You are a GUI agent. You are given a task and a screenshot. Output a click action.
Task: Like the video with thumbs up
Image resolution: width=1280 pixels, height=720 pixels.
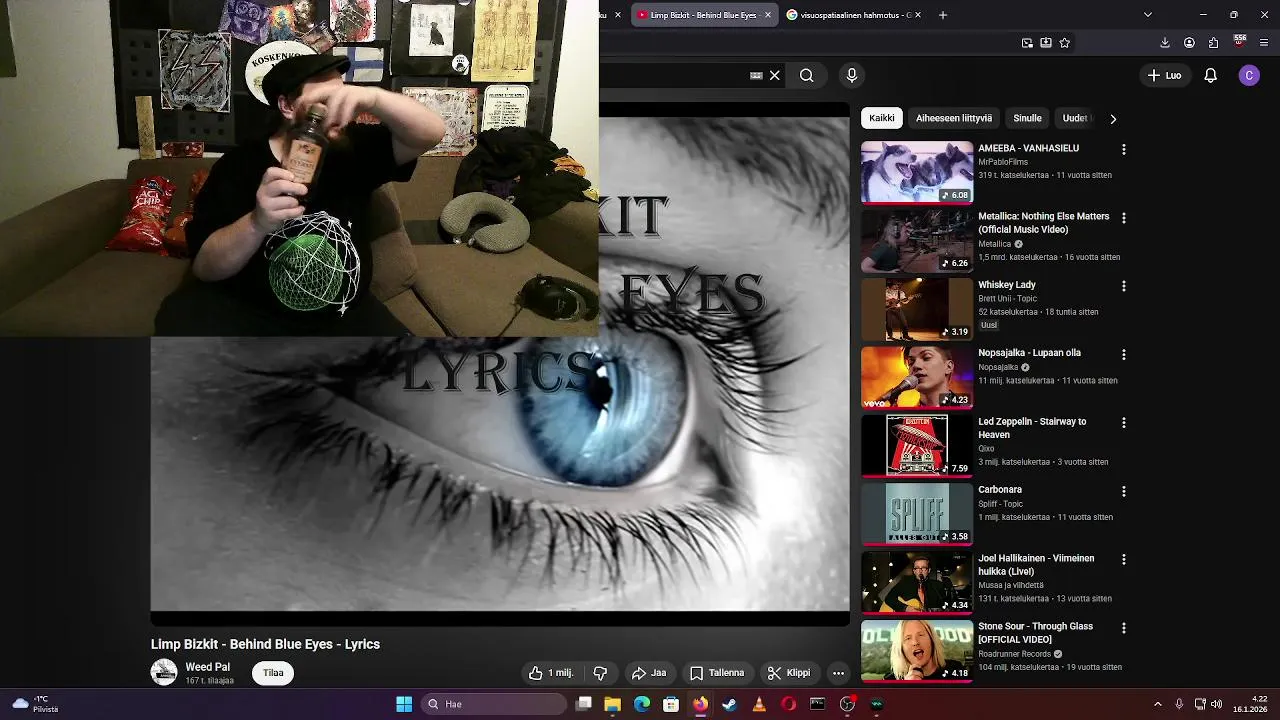pos(551,673)
